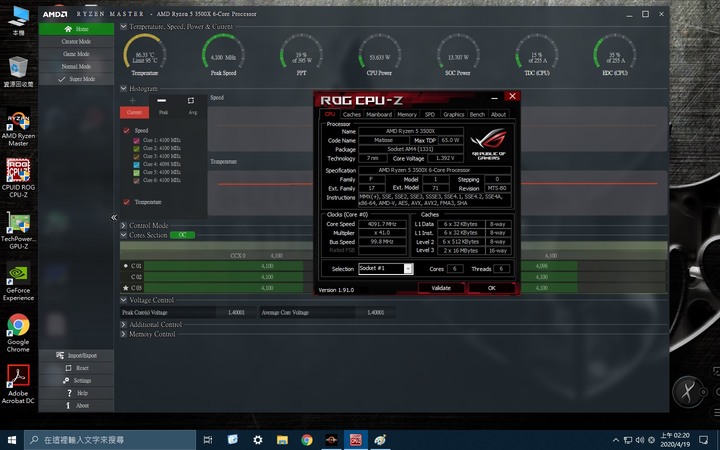
Task: Click the star marker beside core C03
Action: coord(125,288)
